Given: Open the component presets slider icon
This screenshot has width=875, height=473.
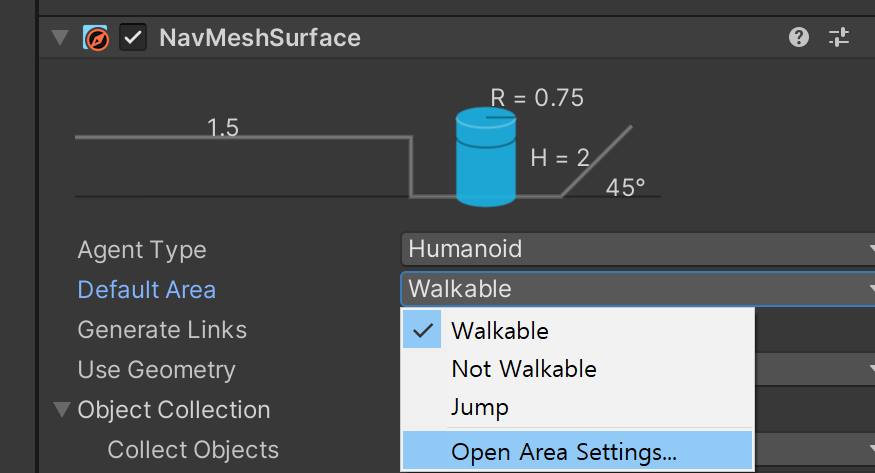Looking at the screenshot, I should pyautogui.click(x=839, y=38).
